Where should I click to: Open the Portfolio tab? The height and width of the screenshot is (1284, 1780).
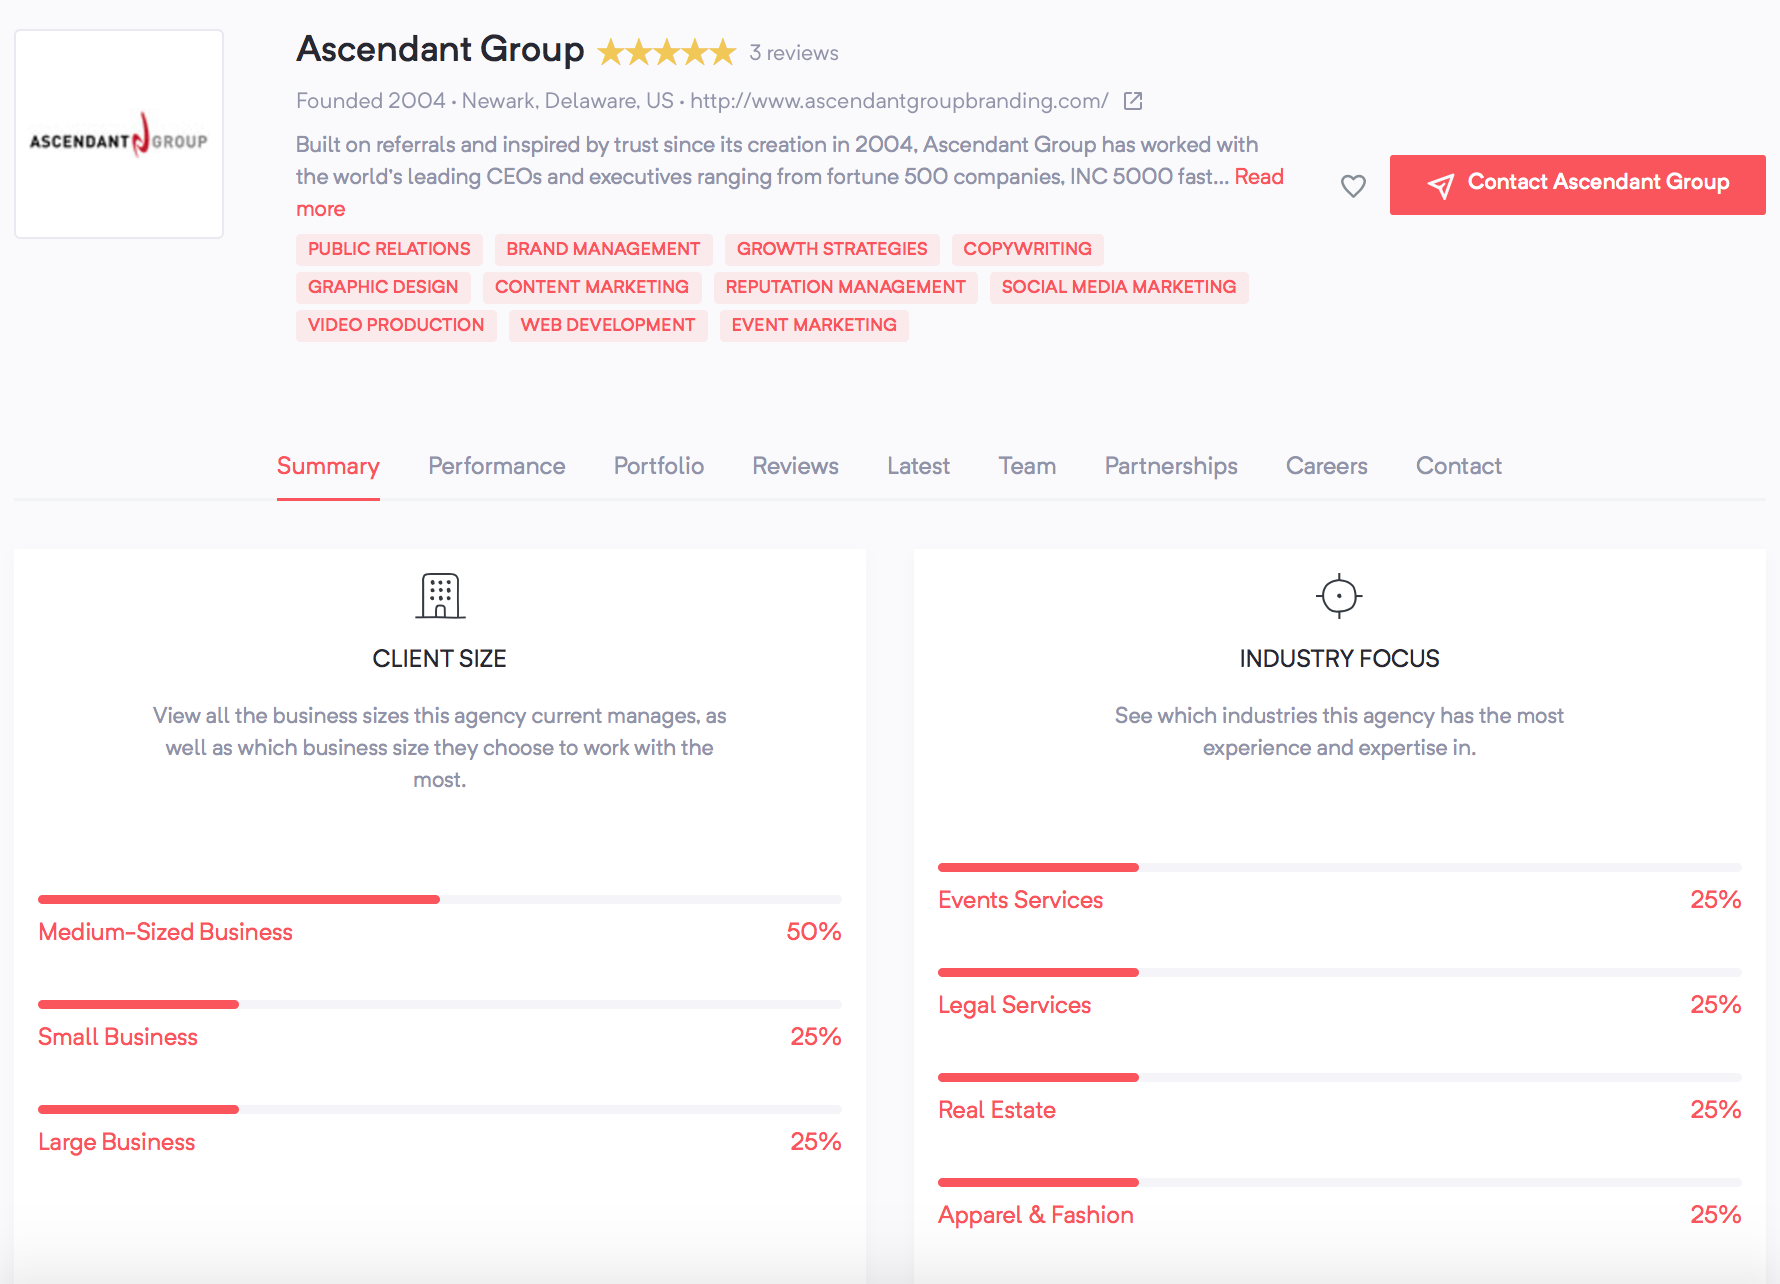coord(659,466)
